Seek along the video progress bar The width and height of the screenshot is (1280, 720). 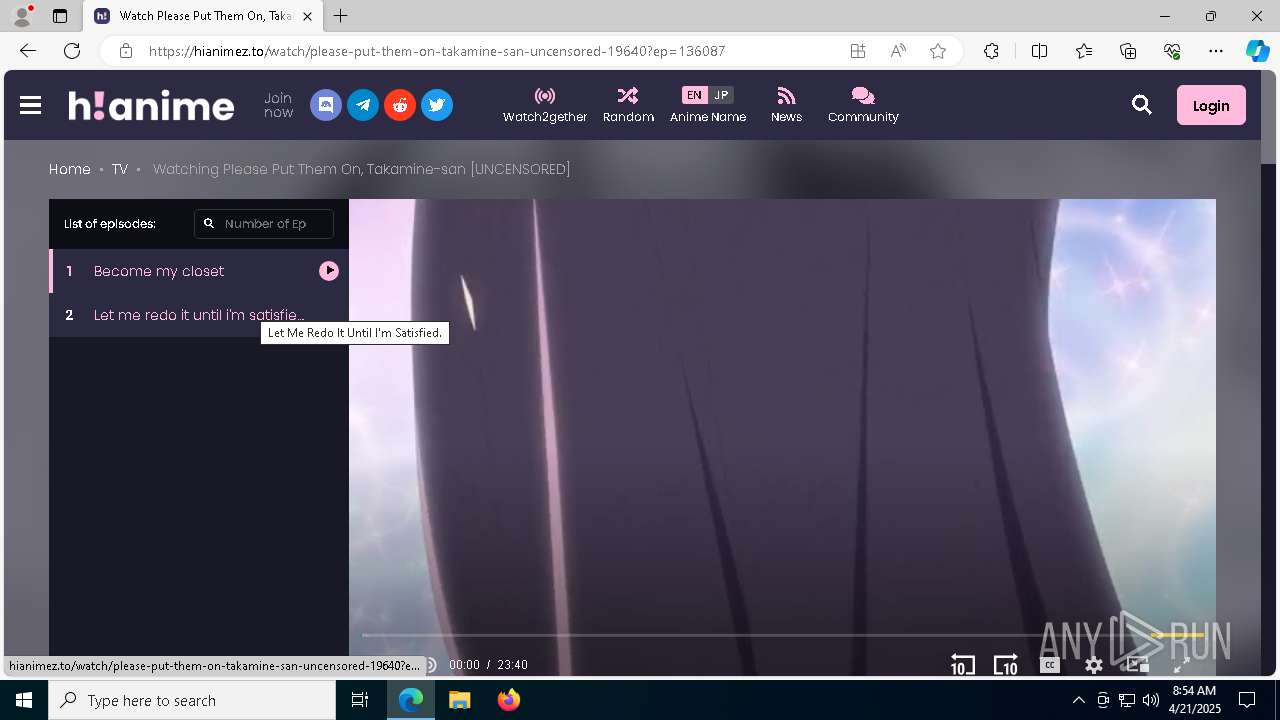coord(783,635)
